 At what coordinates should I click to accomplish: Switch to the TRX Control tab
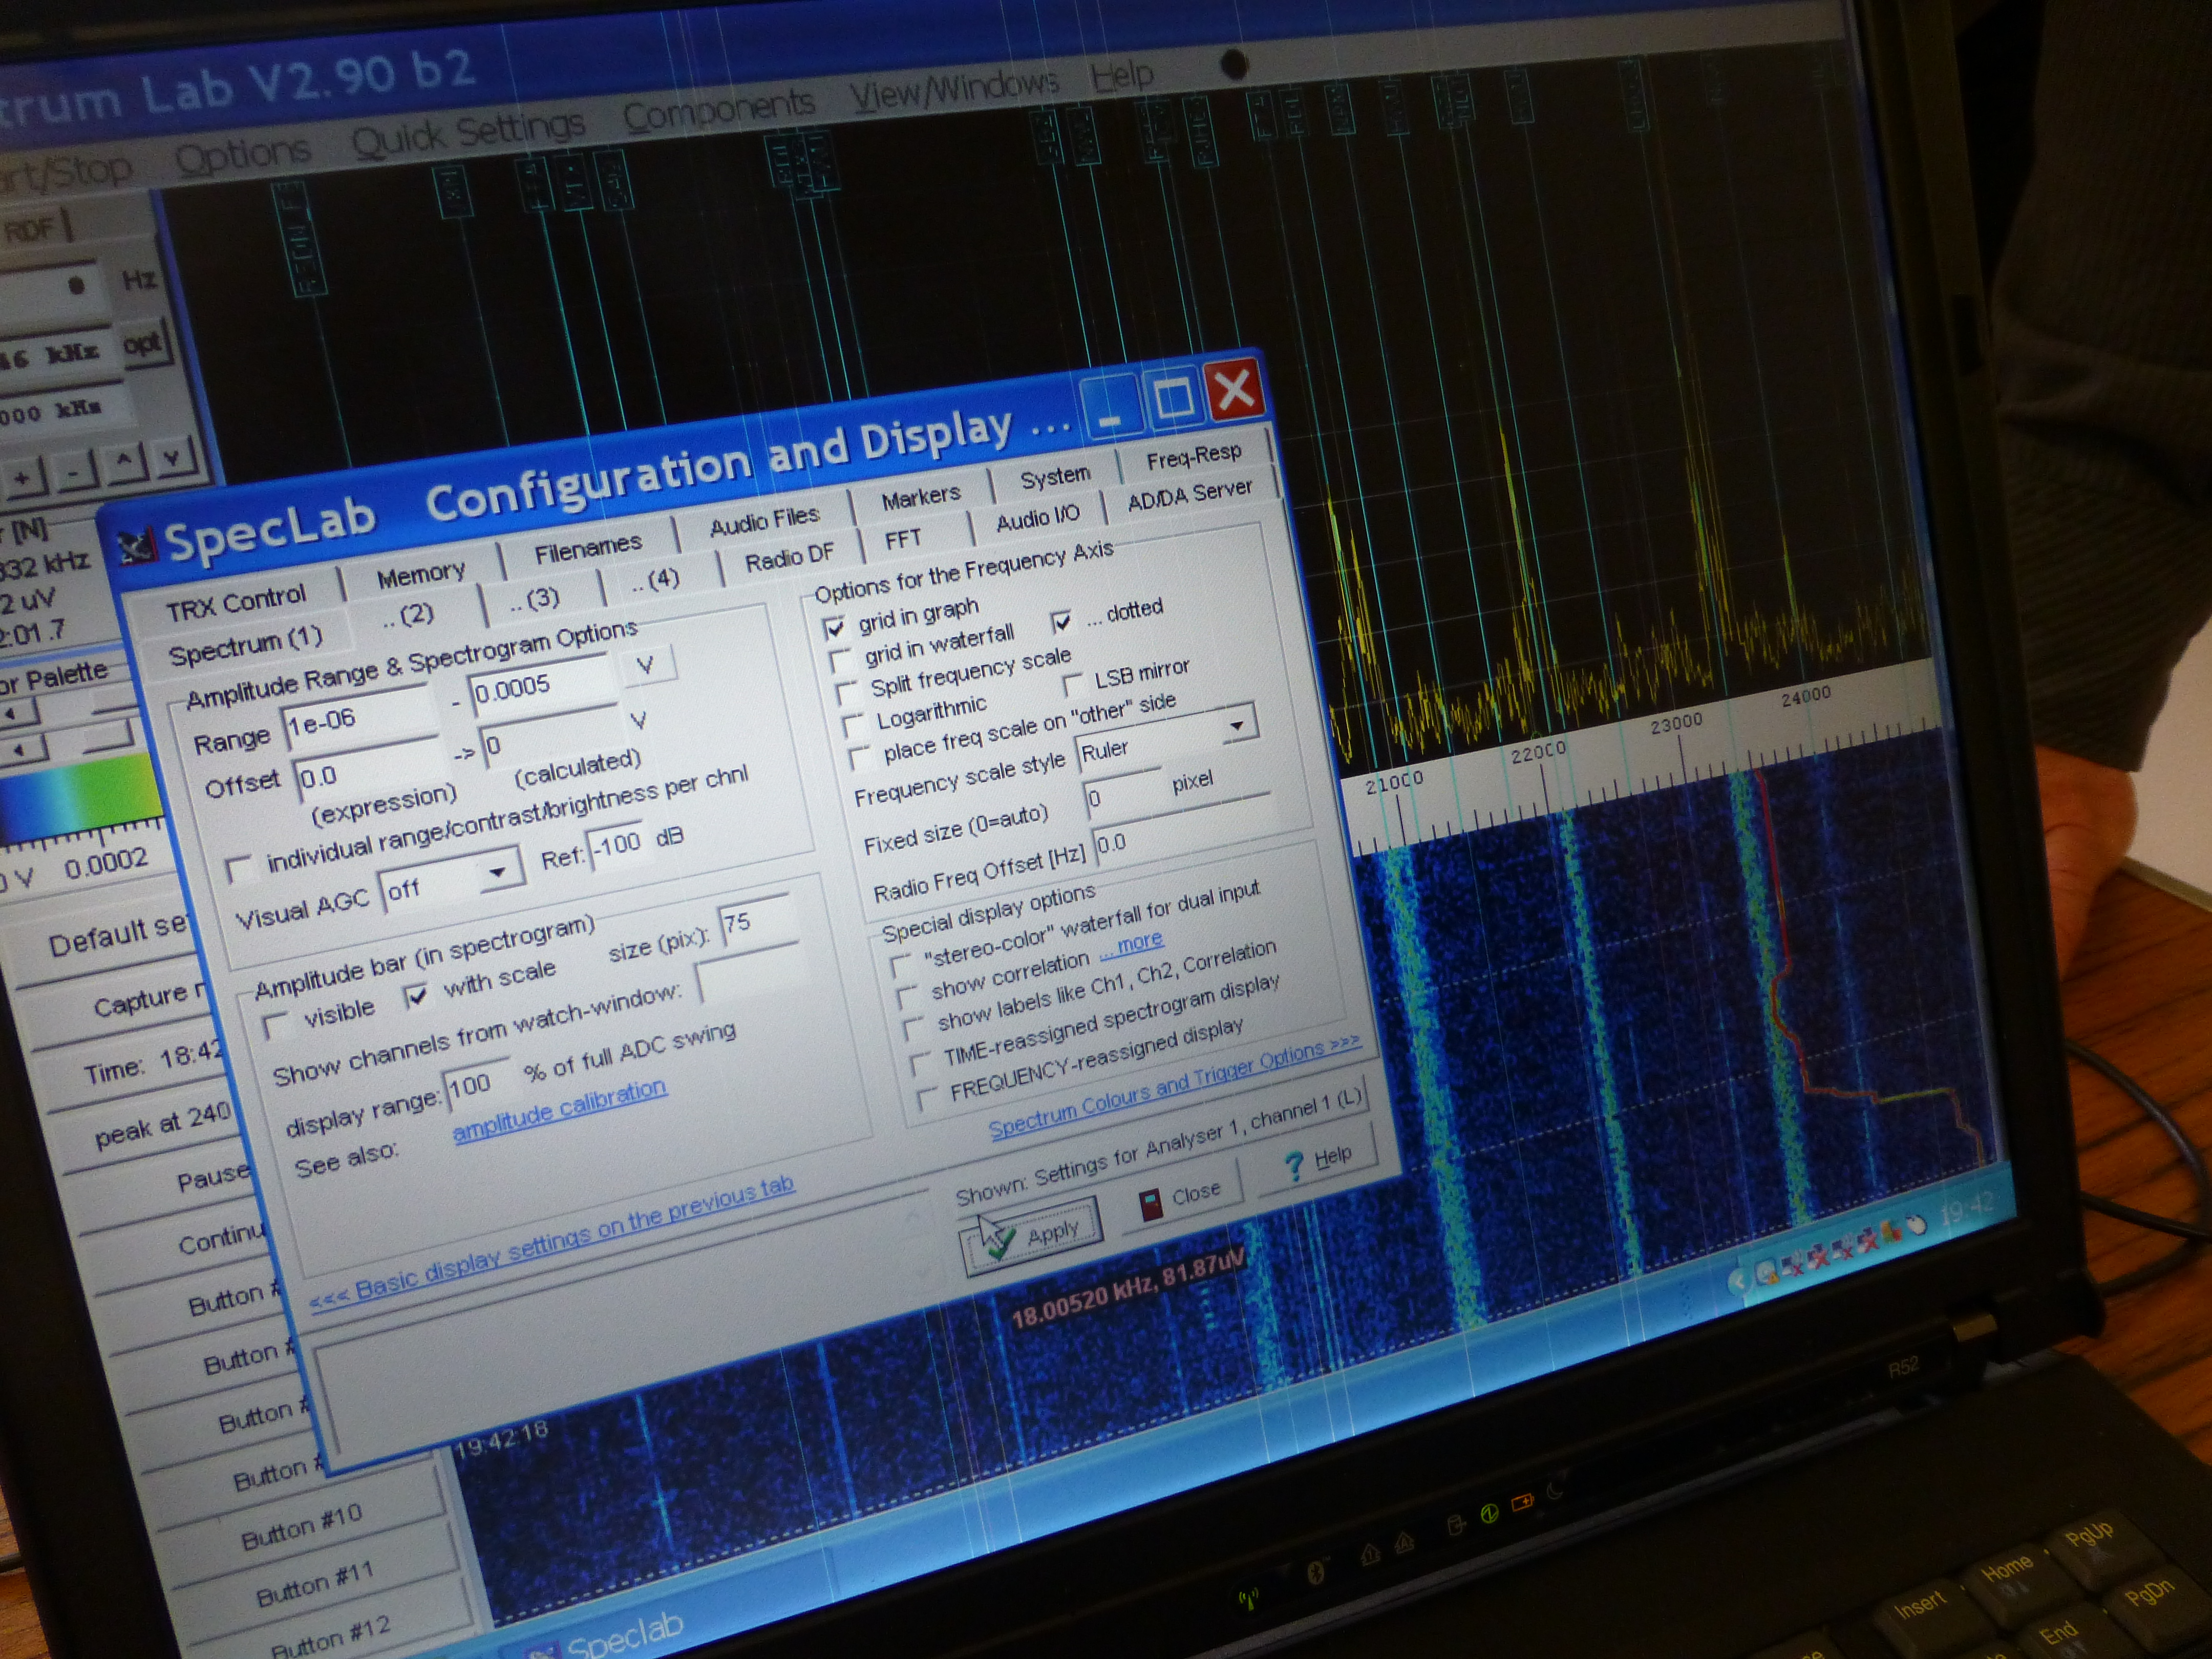tap(236, 603)
